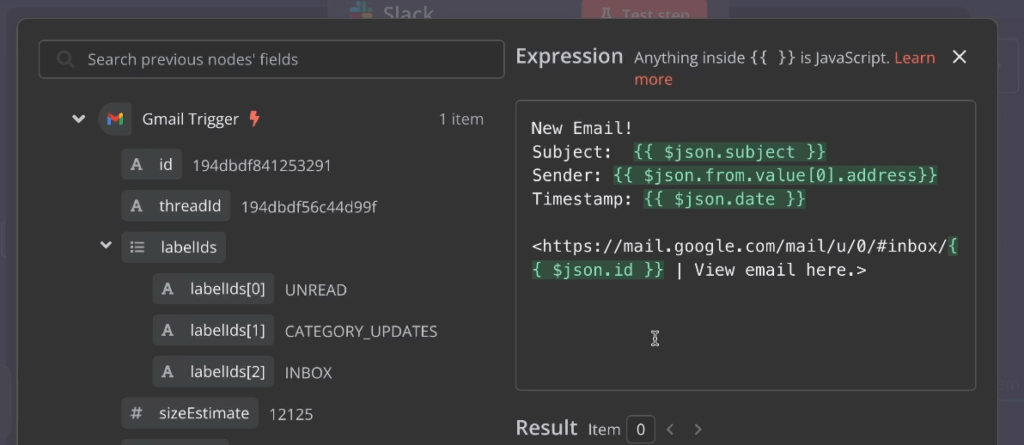Click the Test step button
Screen dimensions: 1024x445
(x=644, y=14)
